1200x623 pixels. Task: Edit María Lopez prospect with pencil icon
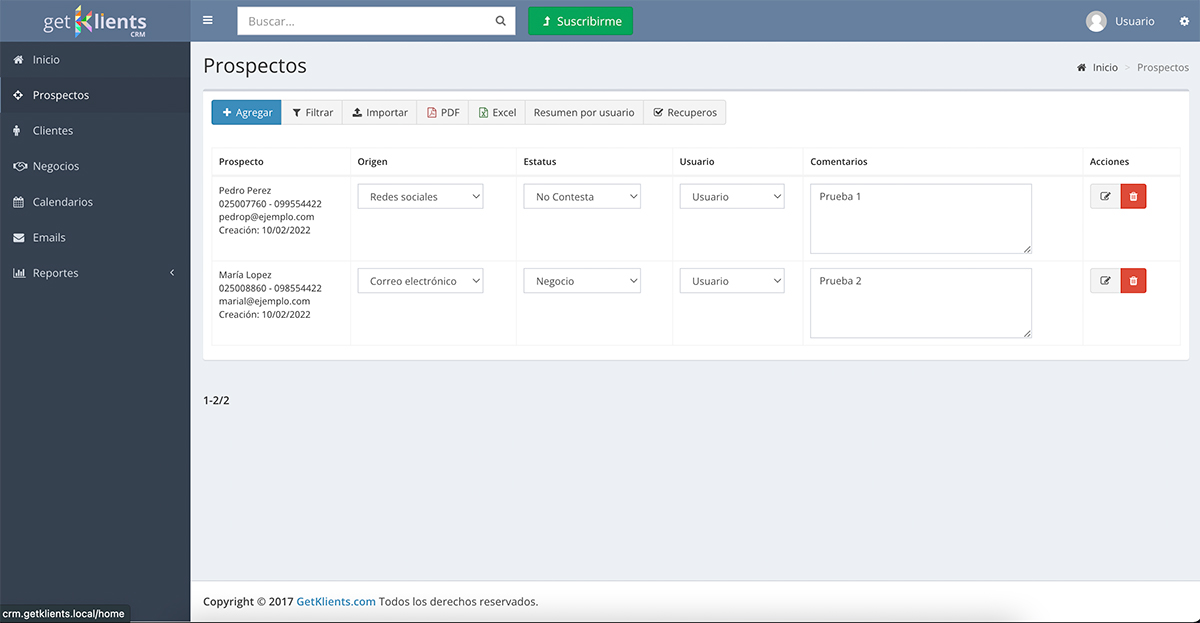[1105, 281]
